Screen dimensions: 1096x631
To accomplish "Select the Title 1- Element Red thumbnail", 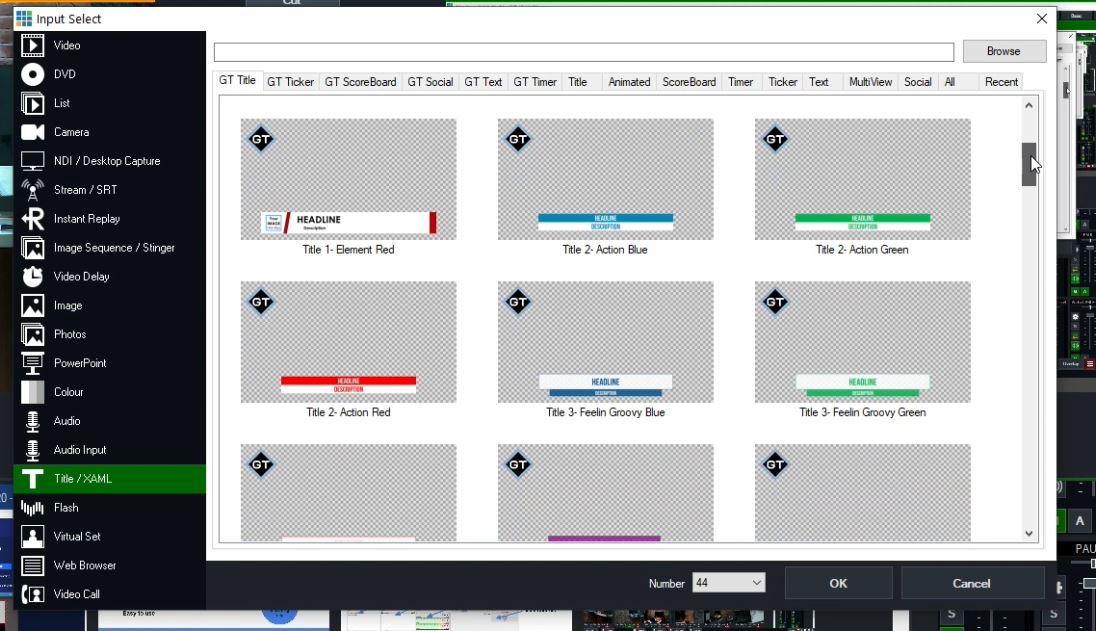I will [x=348, y=180].
